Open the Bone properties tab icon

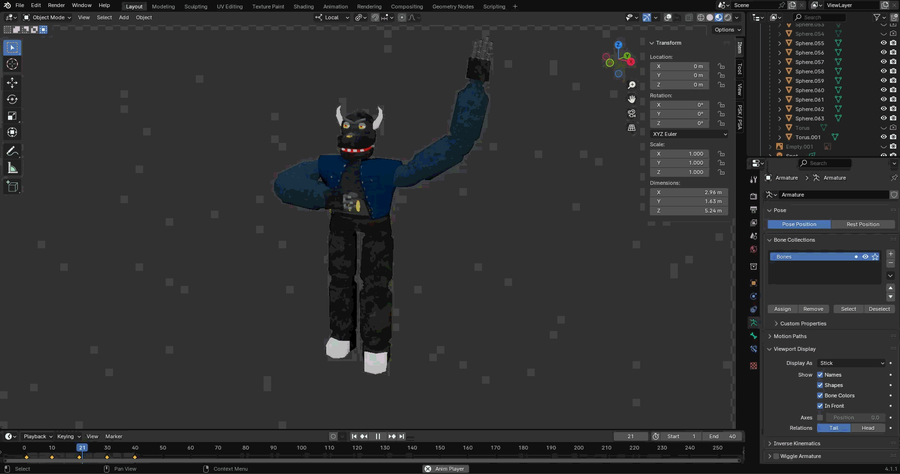(753, 336)
